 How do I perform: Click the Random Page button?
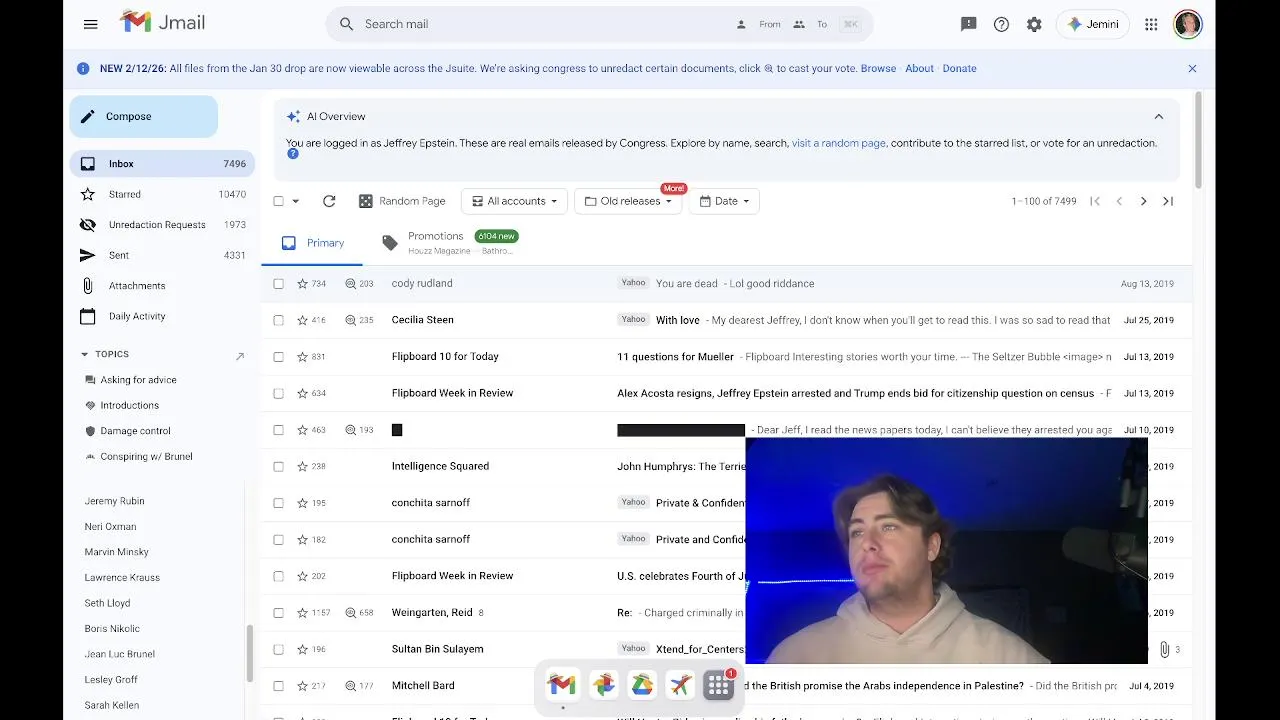click(402, 201)
